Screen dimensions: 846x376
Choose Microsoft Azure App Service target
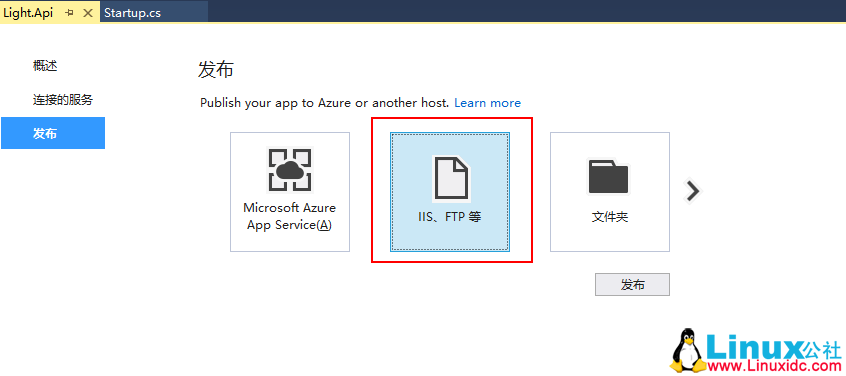point(290,192)
